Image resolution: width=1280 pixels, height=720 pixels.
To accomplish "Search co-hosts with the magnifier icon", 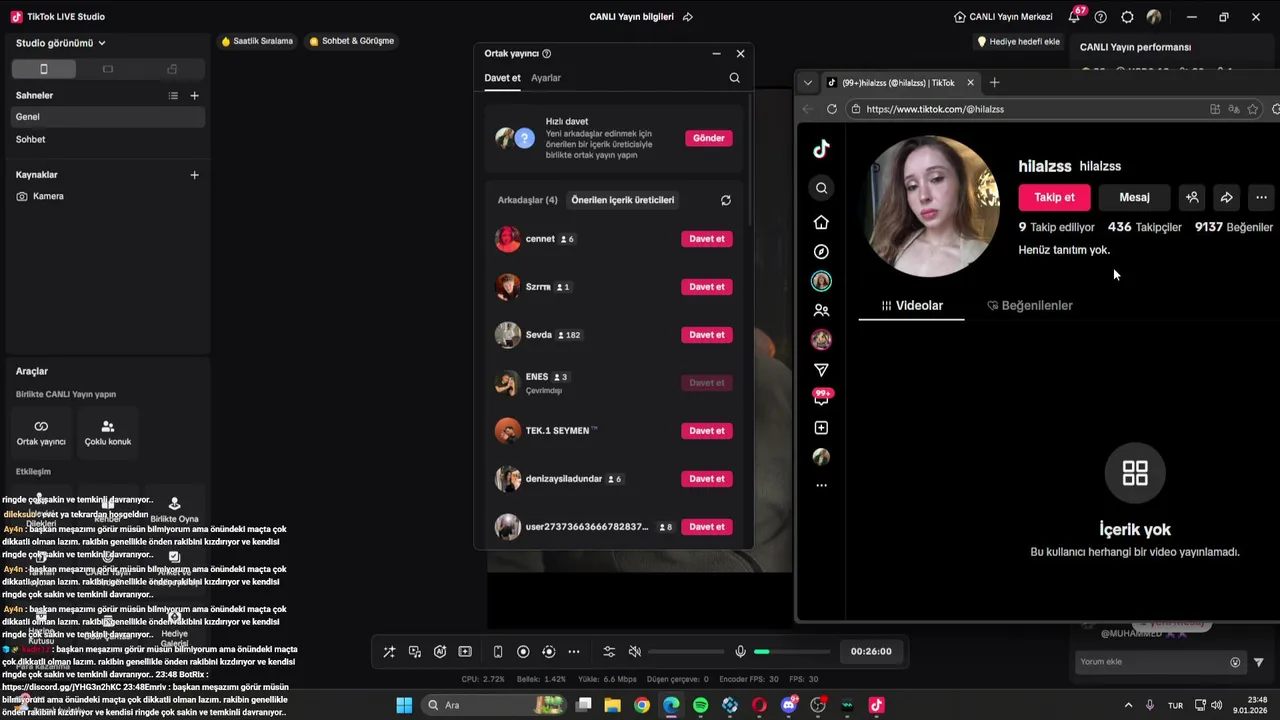I will [x=735, y=78].
